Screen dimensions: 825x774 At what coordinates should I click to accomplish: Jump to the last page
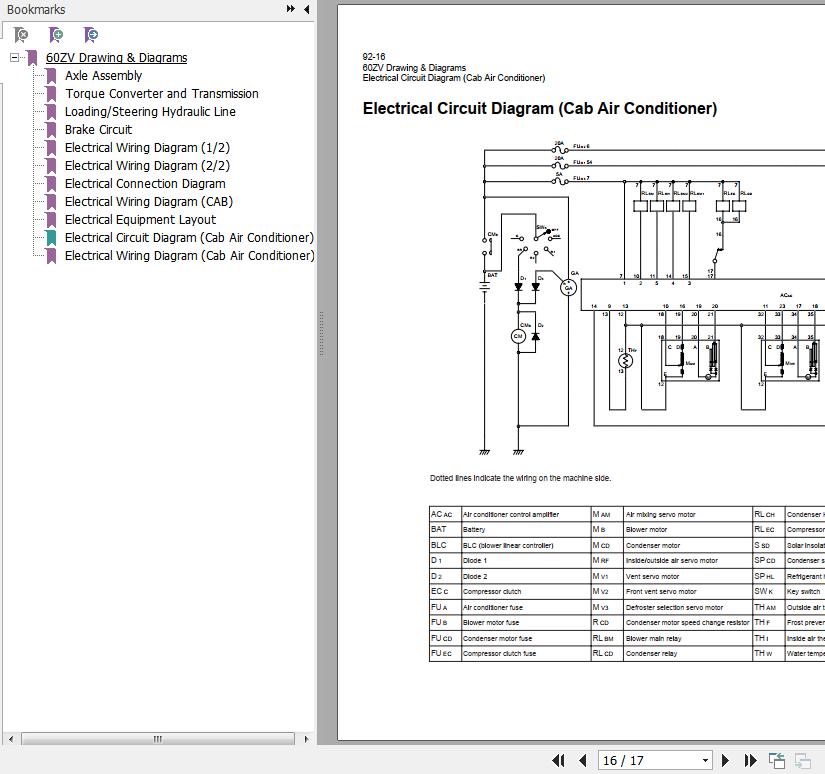point(749,761)
